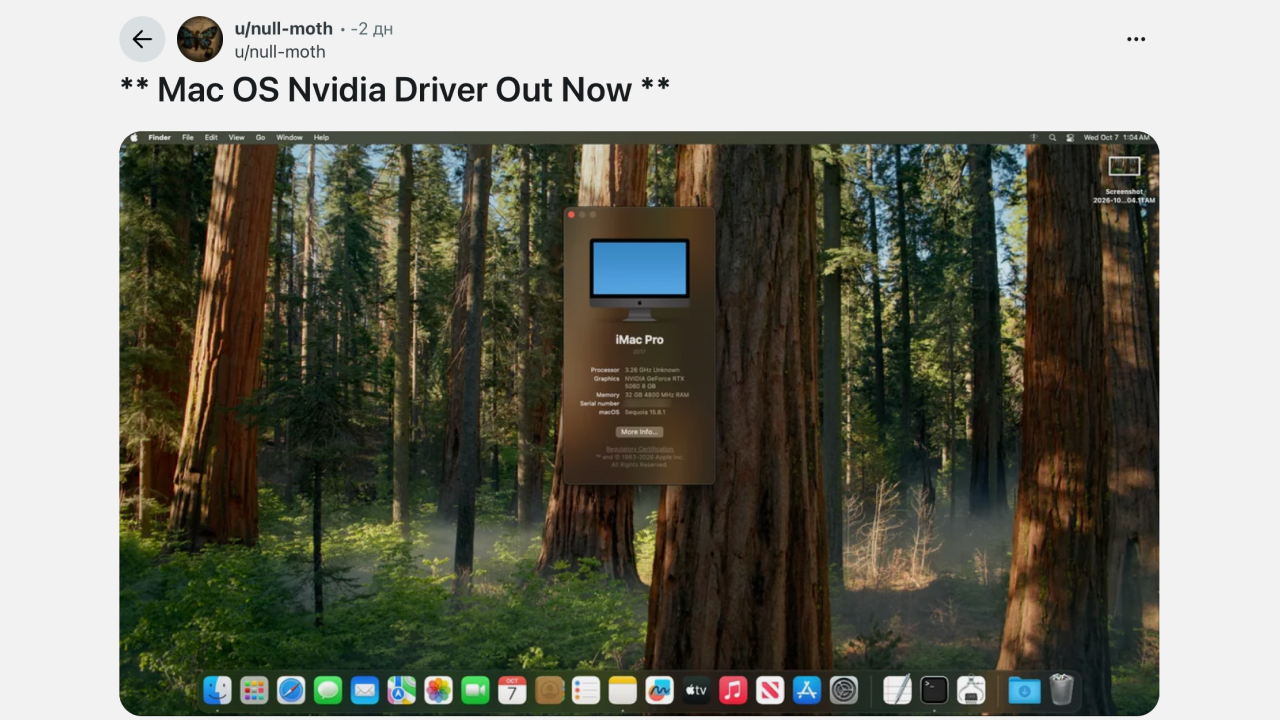Launch Launchpad from the Dock
The height and width of the screenshot is (720, 1280).
pyautogui.click(x=254, y=690)
